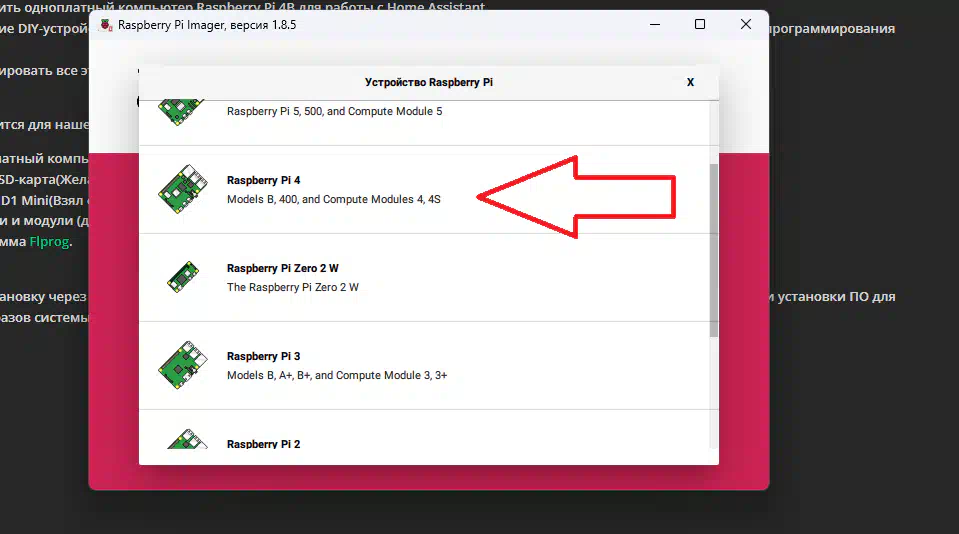The height and width of the screenshot is (534, 959).
Task: Choose Raspberry Pi Zero 2 W entry
Action: (x=424, y=278)
